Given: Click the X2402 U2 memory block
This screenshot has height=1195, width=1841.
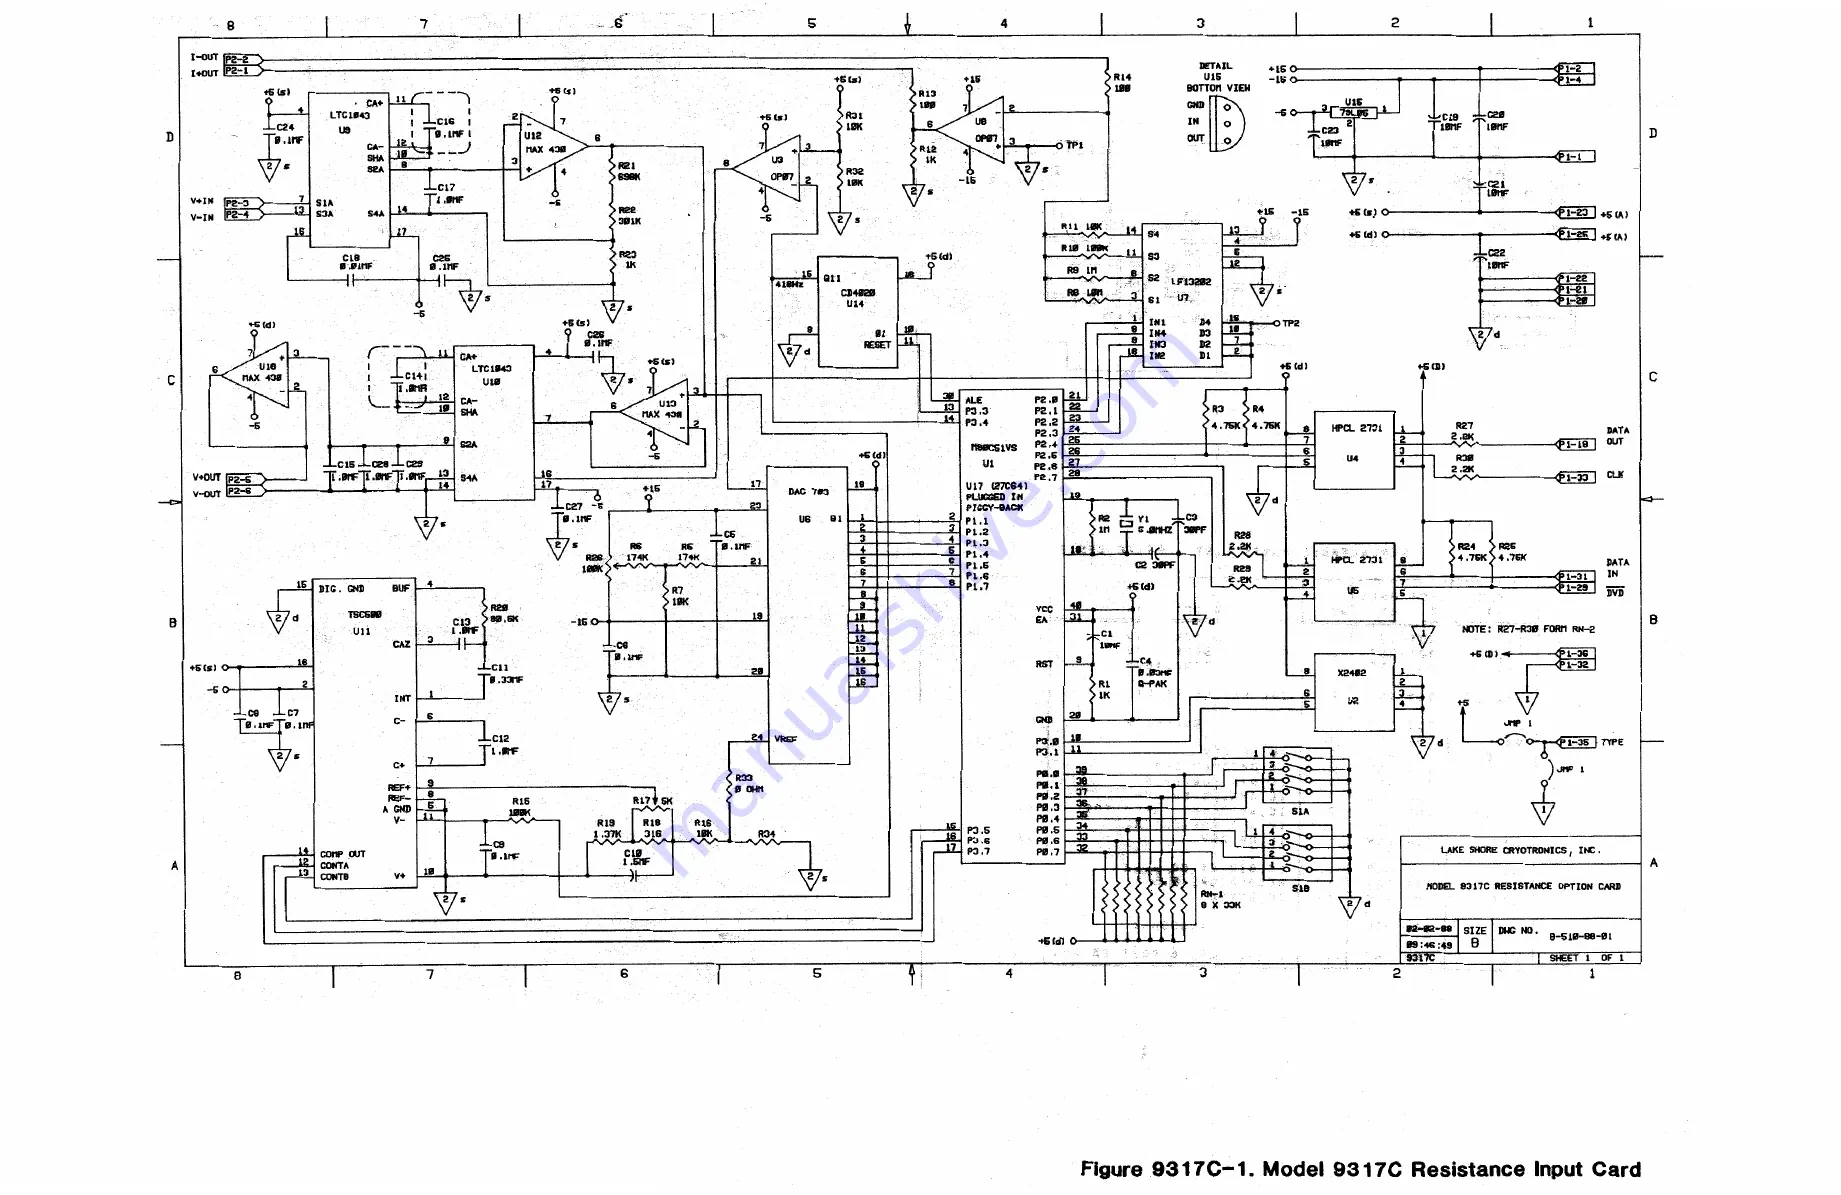Looking at the screenshot, I should pyautogui.click(x=1354, y=693).
